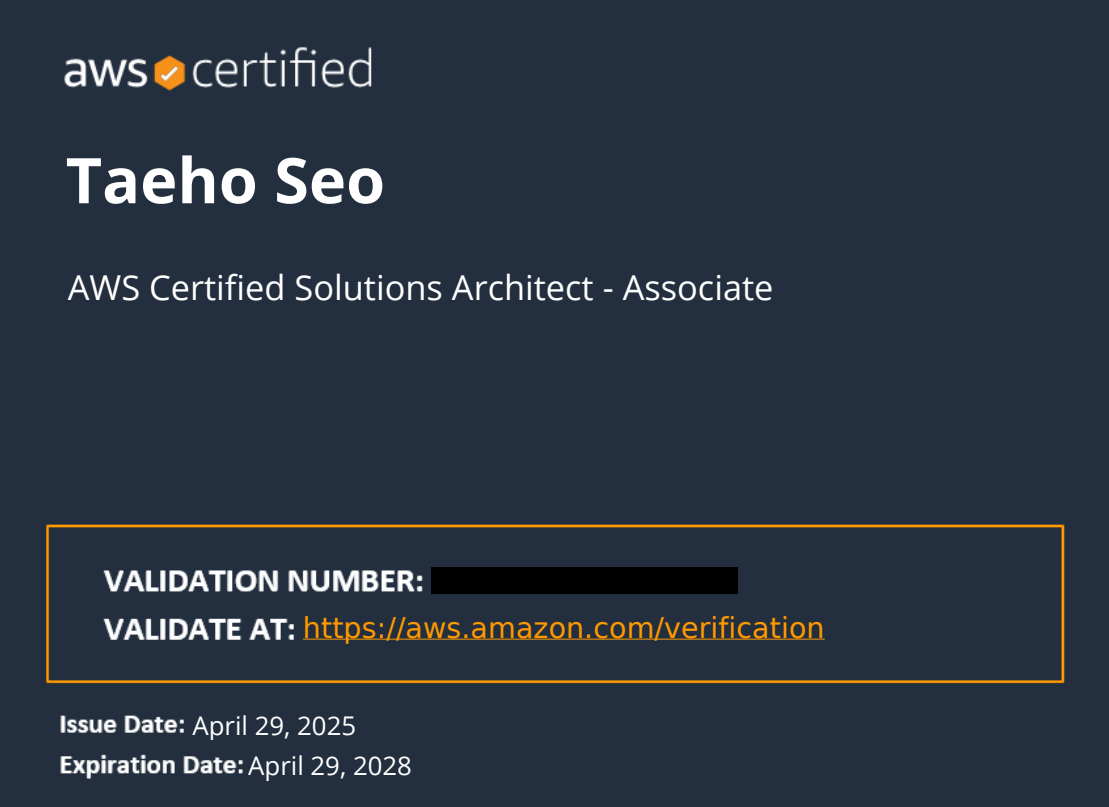Click the name Taeho Seo

225,182
